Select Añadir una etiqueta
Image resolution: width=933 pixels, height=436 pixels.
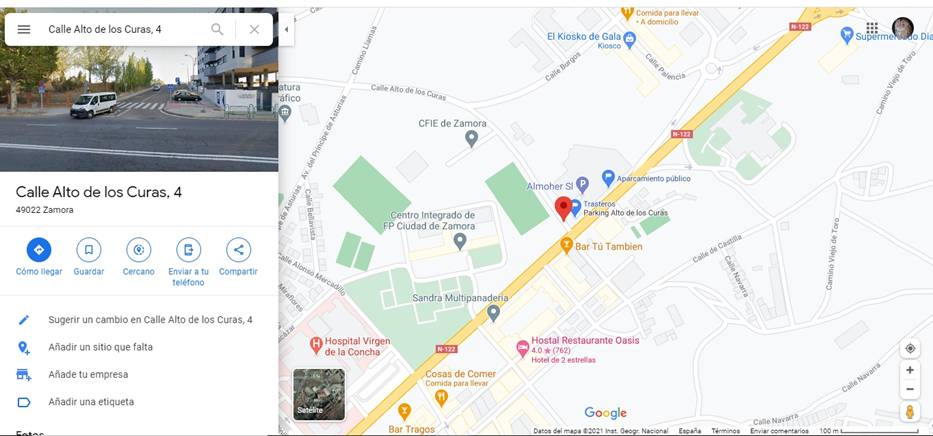(x=139, y=402)
